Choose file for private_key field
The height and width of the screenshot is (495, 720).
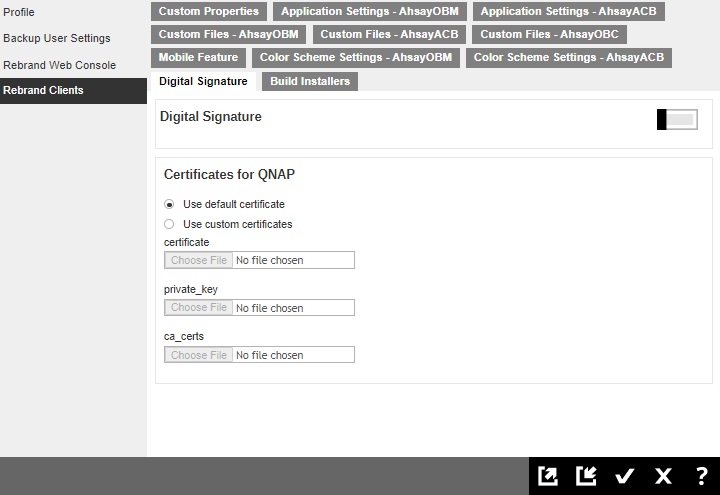click(x=199, y=308)
